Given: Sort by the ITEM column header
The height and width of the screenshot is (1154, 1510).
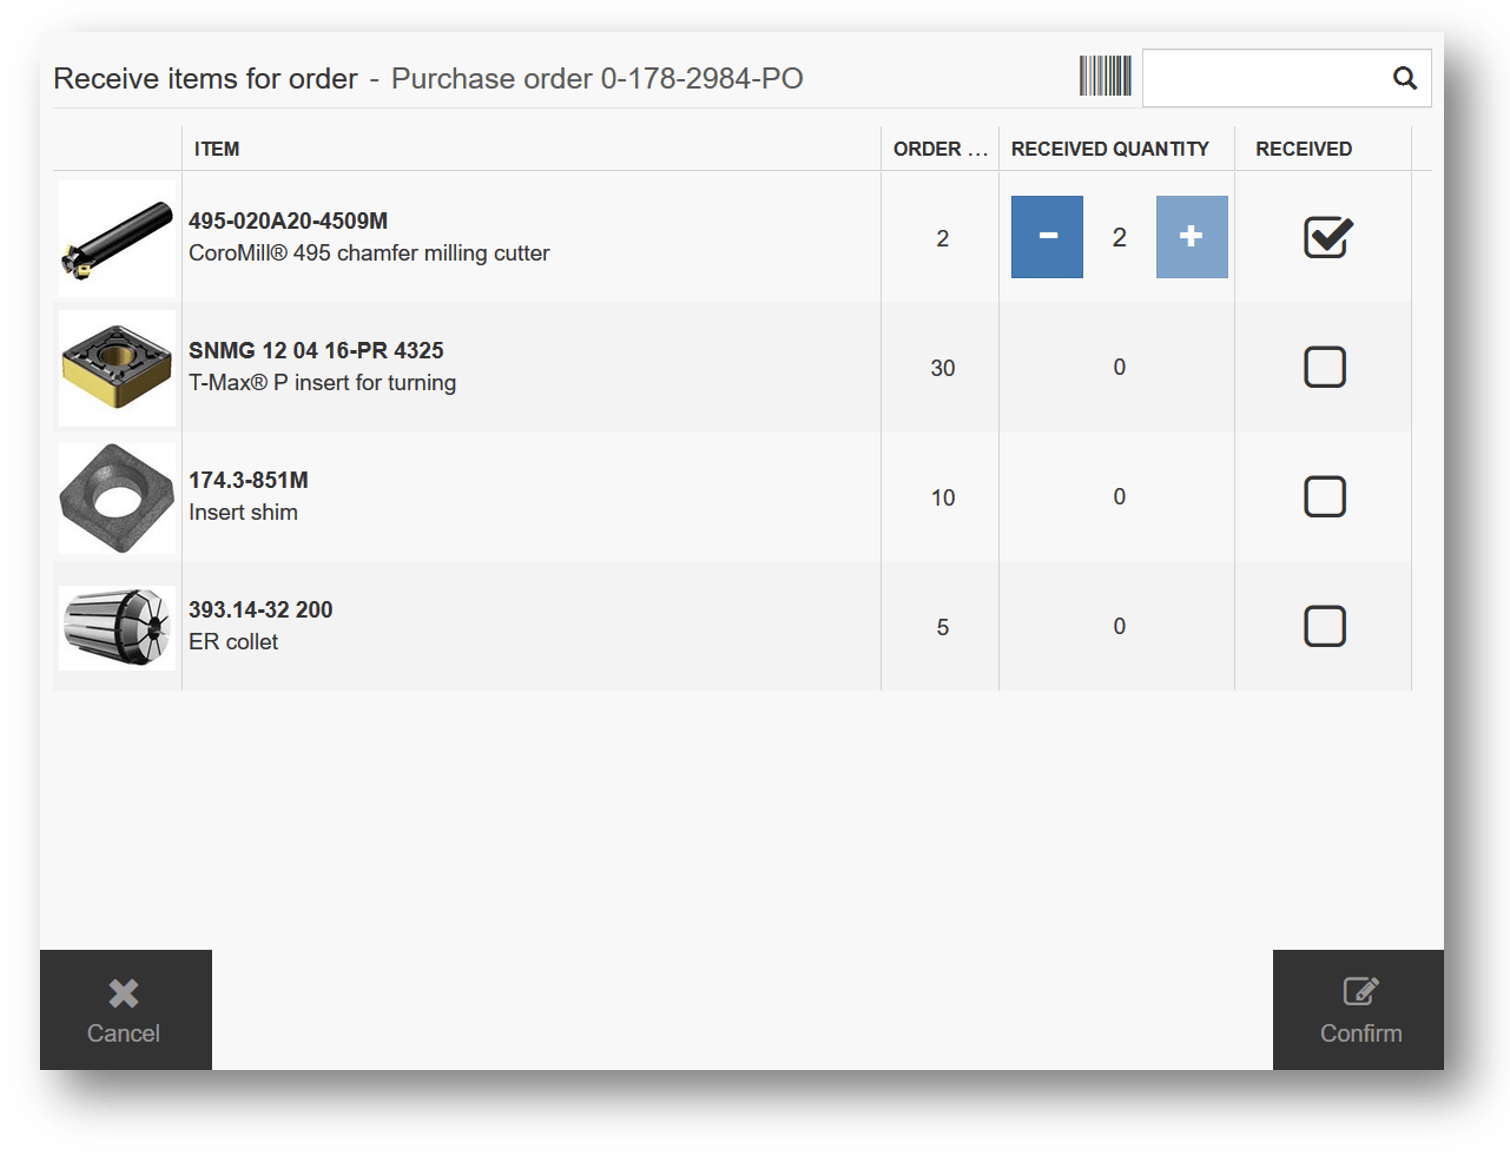Looking at the screenshot, I should [x=217, y=149].
